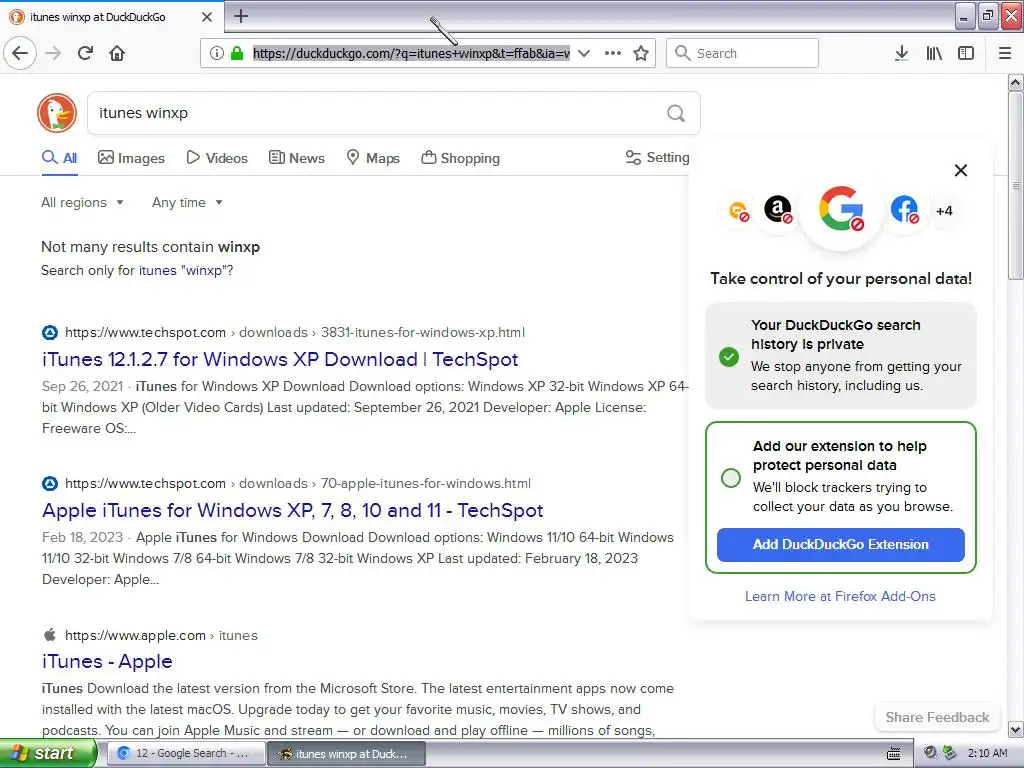
Task: Open page actions three-dots menu
Action: click(x=613, y=53)
